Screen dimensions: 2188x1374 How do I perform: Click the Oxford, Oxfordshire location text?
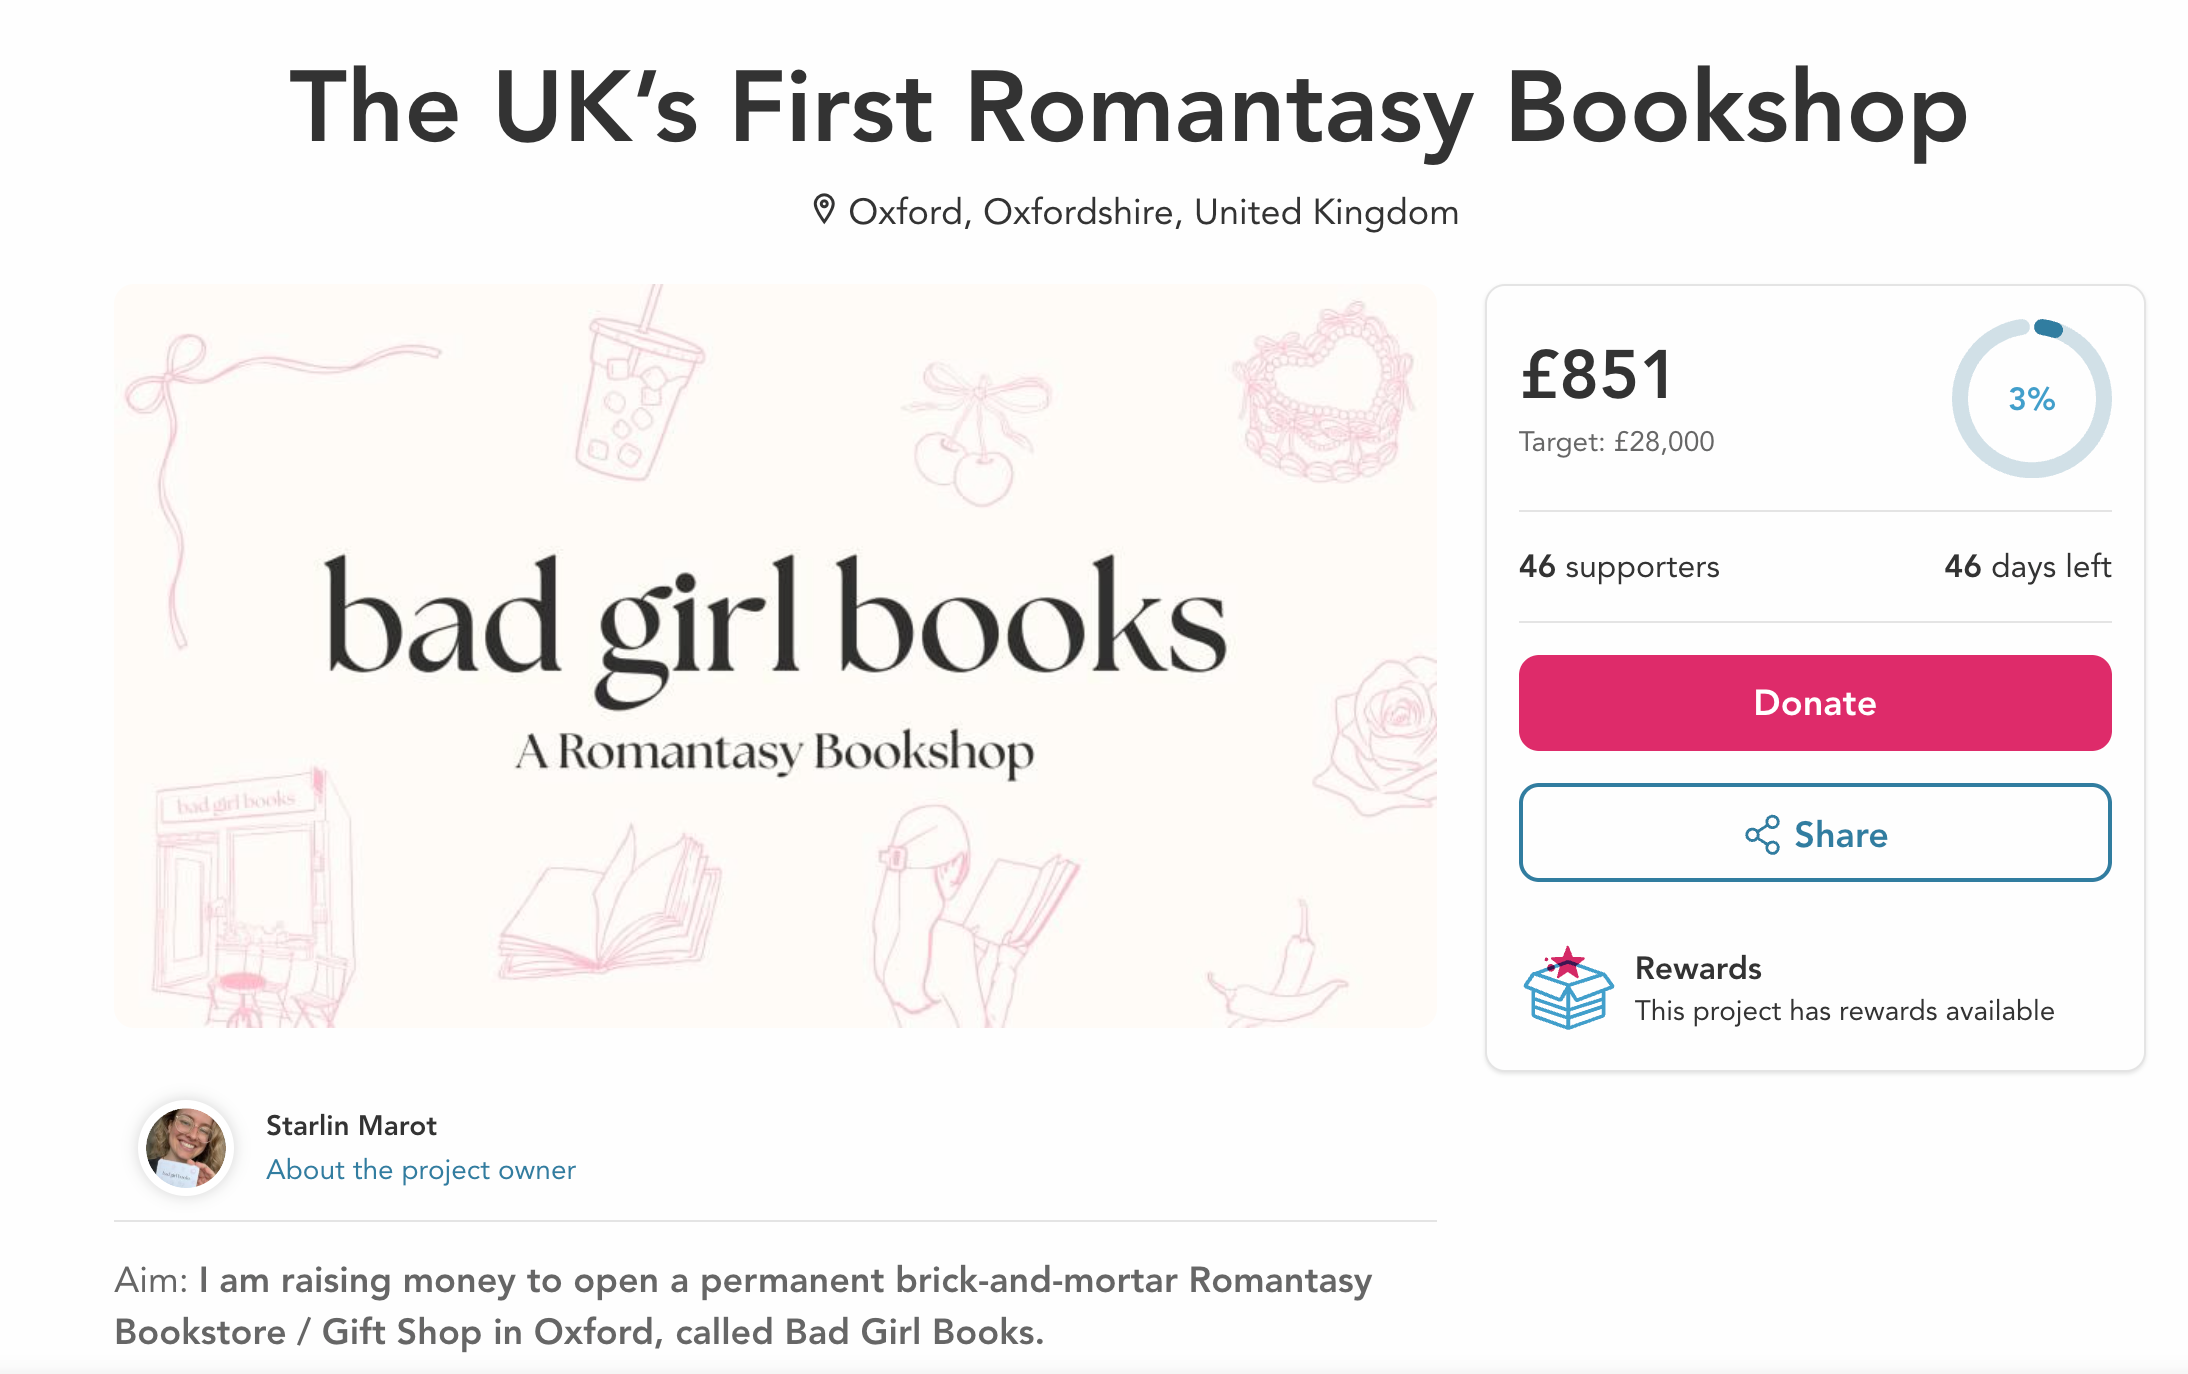pyautogui.click(x=1153, y=212)
